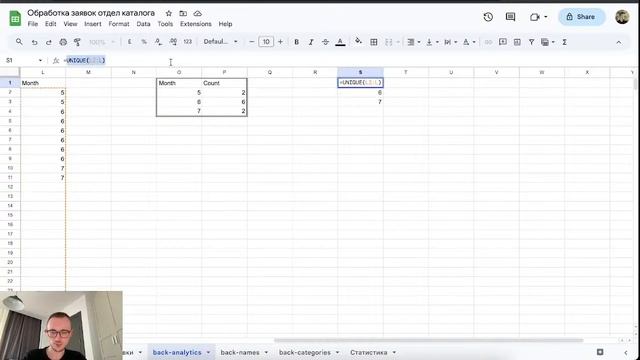
Task: Toggle bold formatting
Action: [x=297, y=42]
